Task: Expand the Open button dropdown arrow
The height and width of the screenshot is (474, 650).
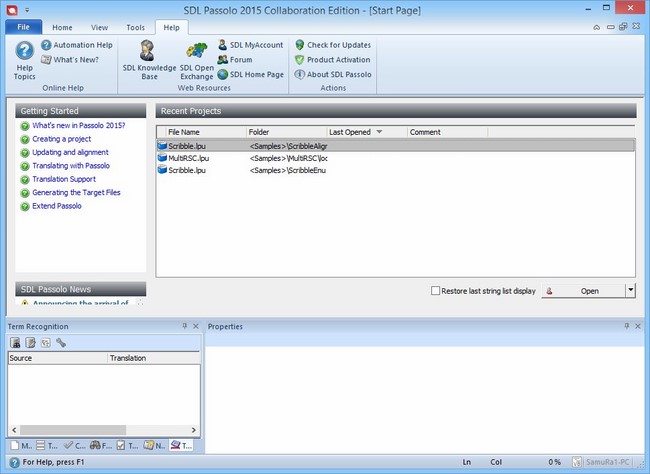Action: [x=631, y=291]
